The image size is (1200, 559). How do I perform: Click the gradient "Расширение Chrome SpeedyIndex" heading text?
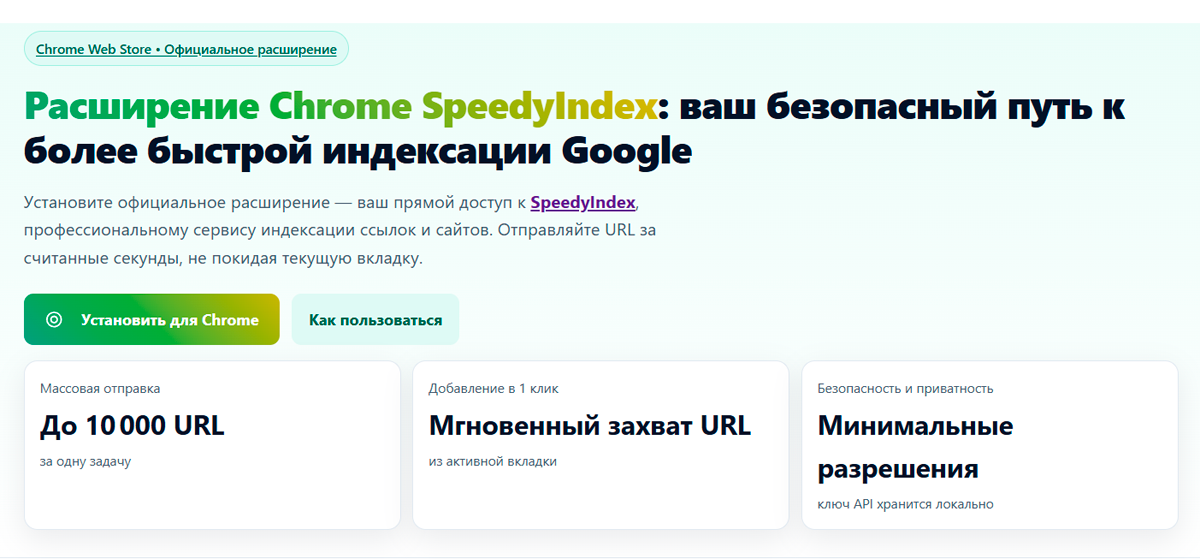[341, 106]
